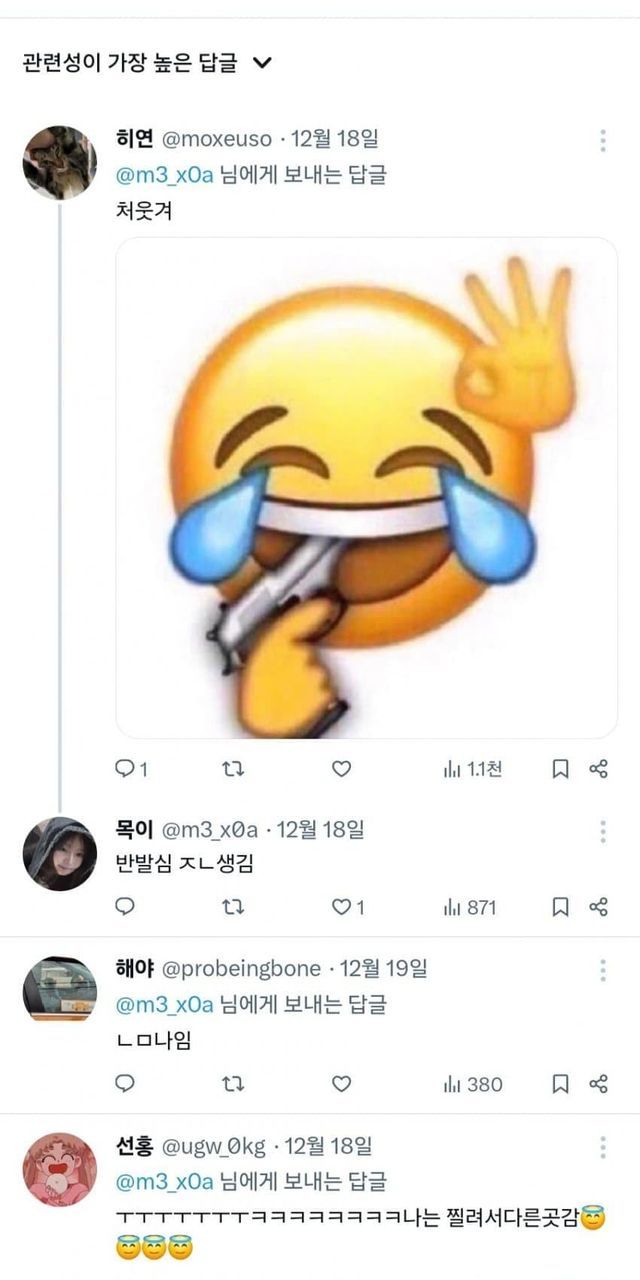
Task: Share 해야's reply
Action: click(599, 1084)
